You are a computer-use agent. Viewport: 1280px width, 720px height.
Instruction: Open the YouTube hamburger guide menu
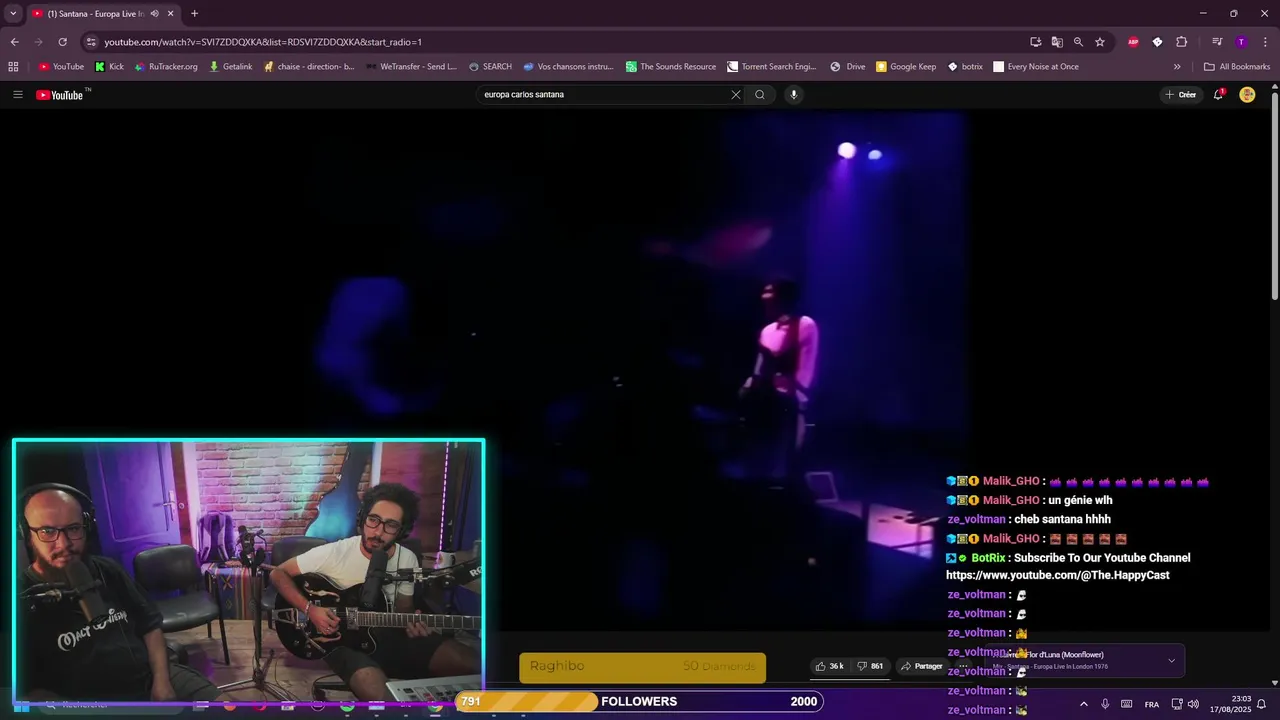18,95
